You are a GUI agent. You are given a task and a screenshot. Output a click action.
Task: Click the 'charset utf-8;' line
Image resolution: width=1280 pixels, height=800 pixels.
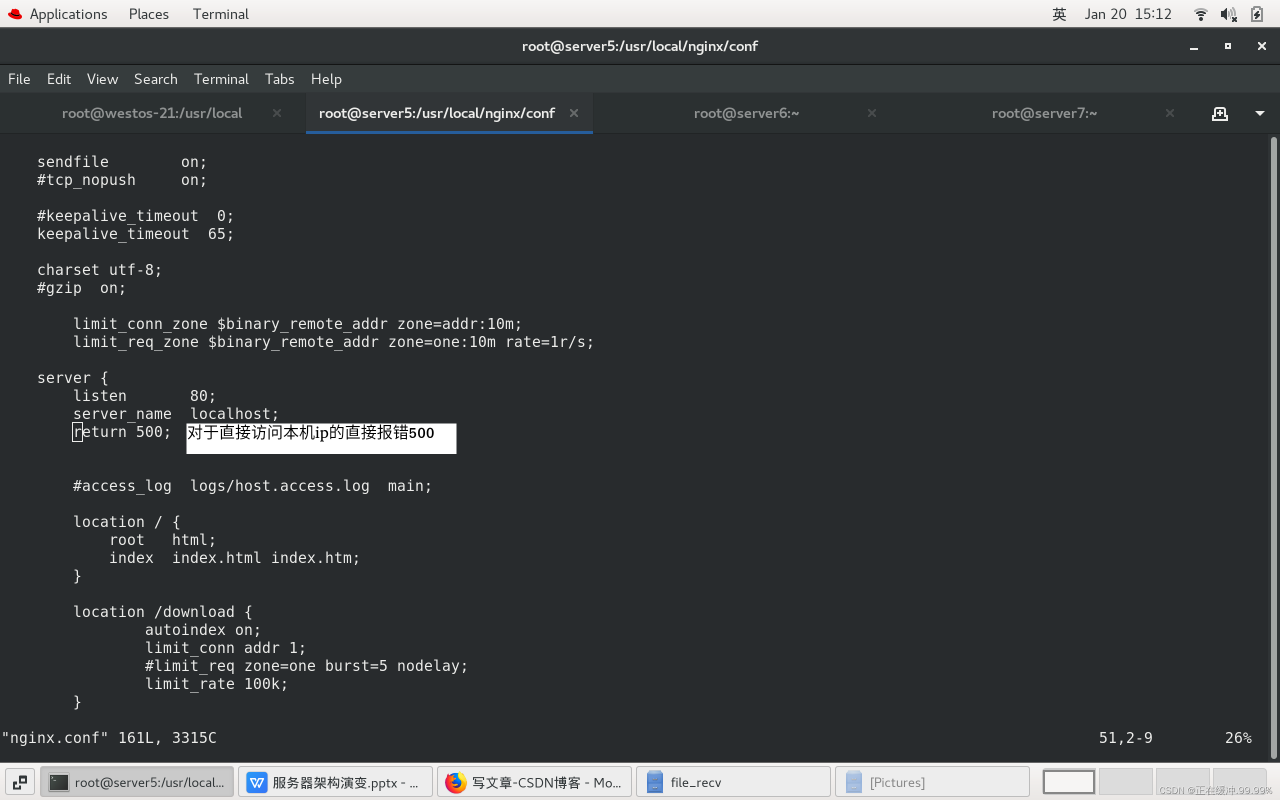pyautogui.click(x=100, y=270)
